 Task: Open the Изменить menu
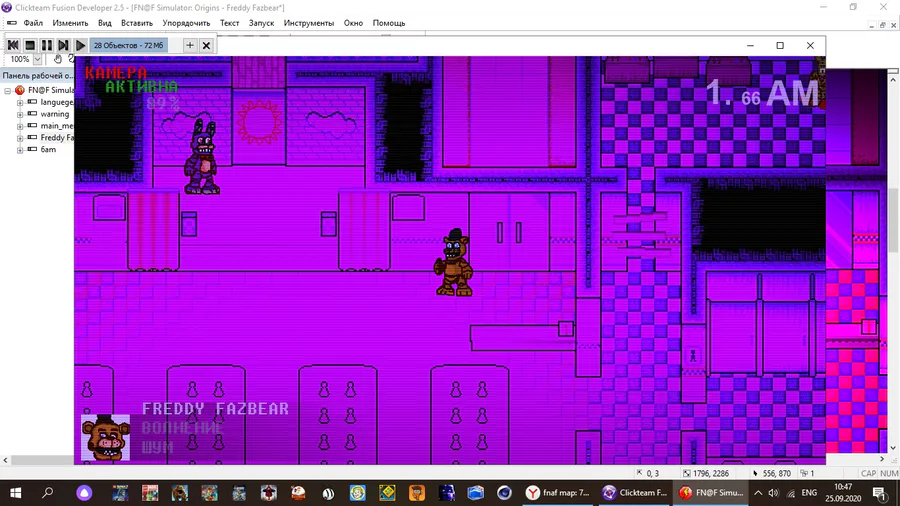click(70, 23)
